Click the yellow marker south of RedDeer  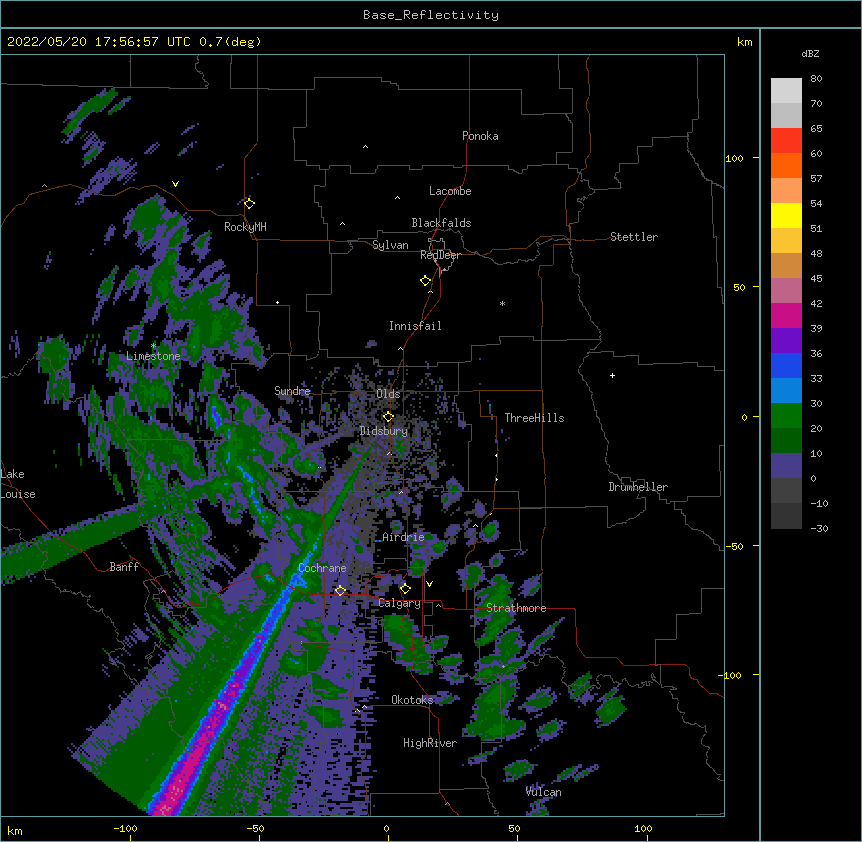(x=426, y=281)
